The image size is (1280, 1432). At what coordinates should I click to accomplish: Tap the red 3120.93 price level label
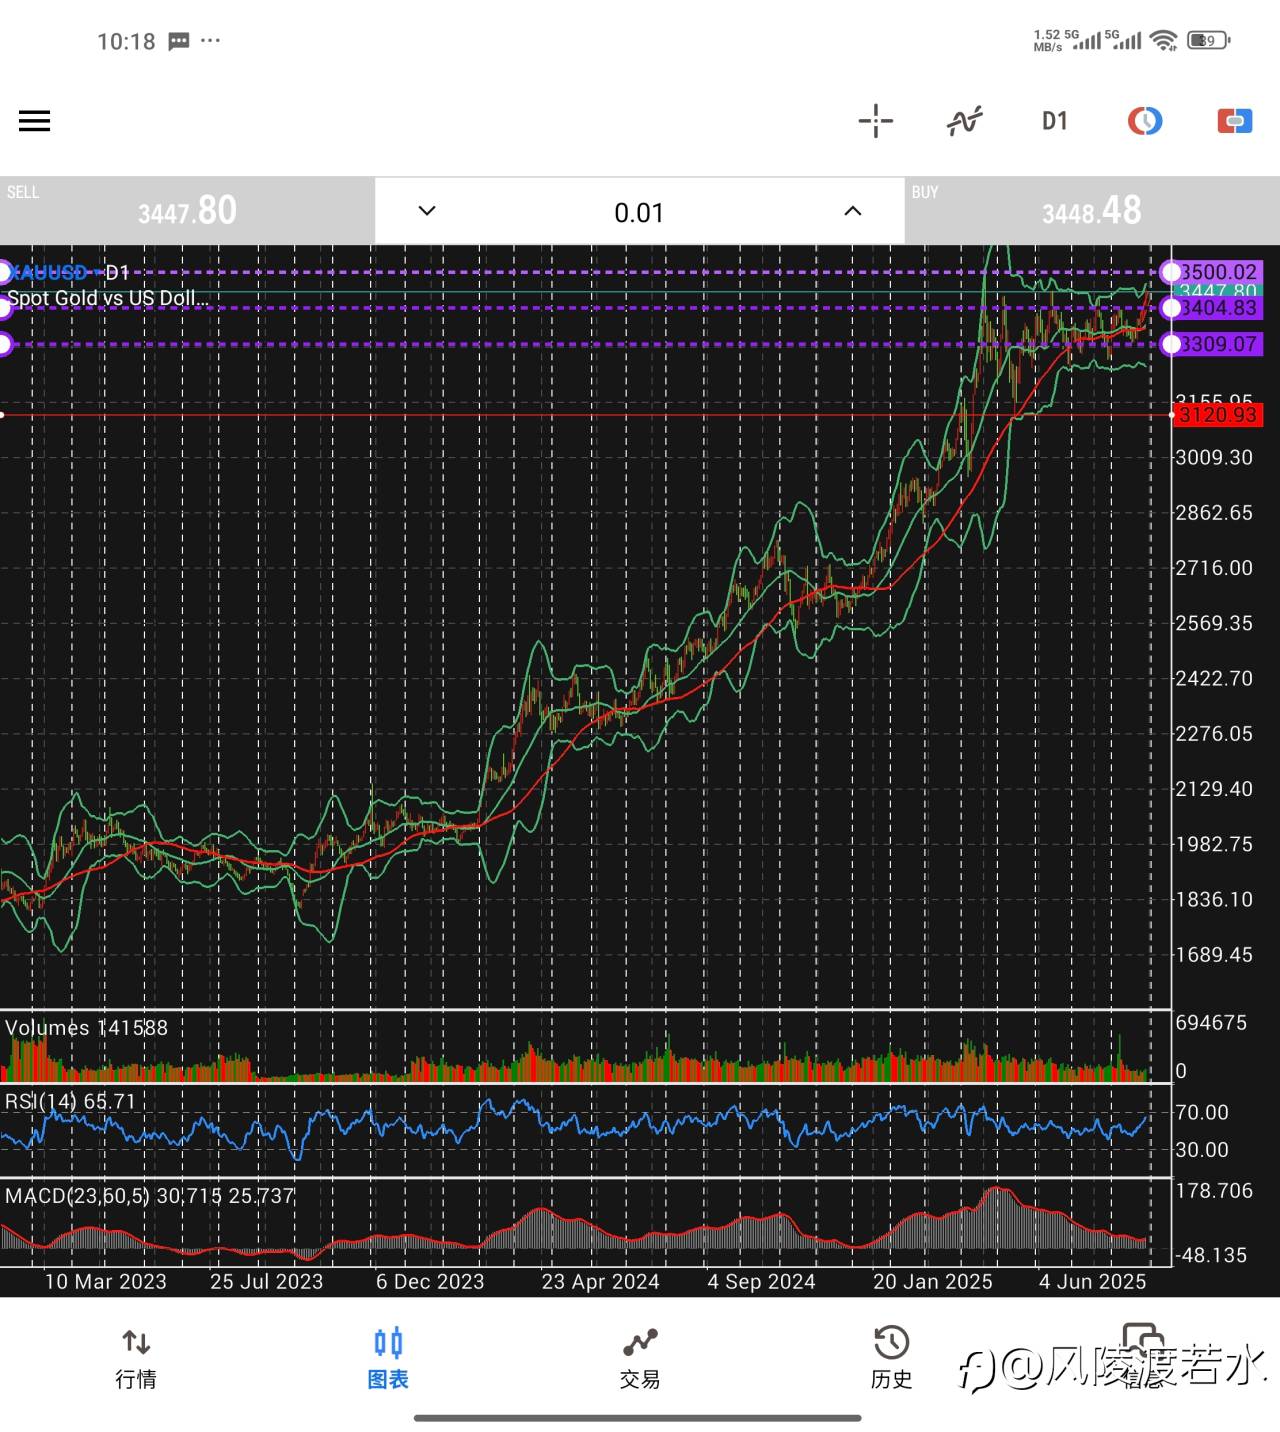click(x=1217, y=415)
